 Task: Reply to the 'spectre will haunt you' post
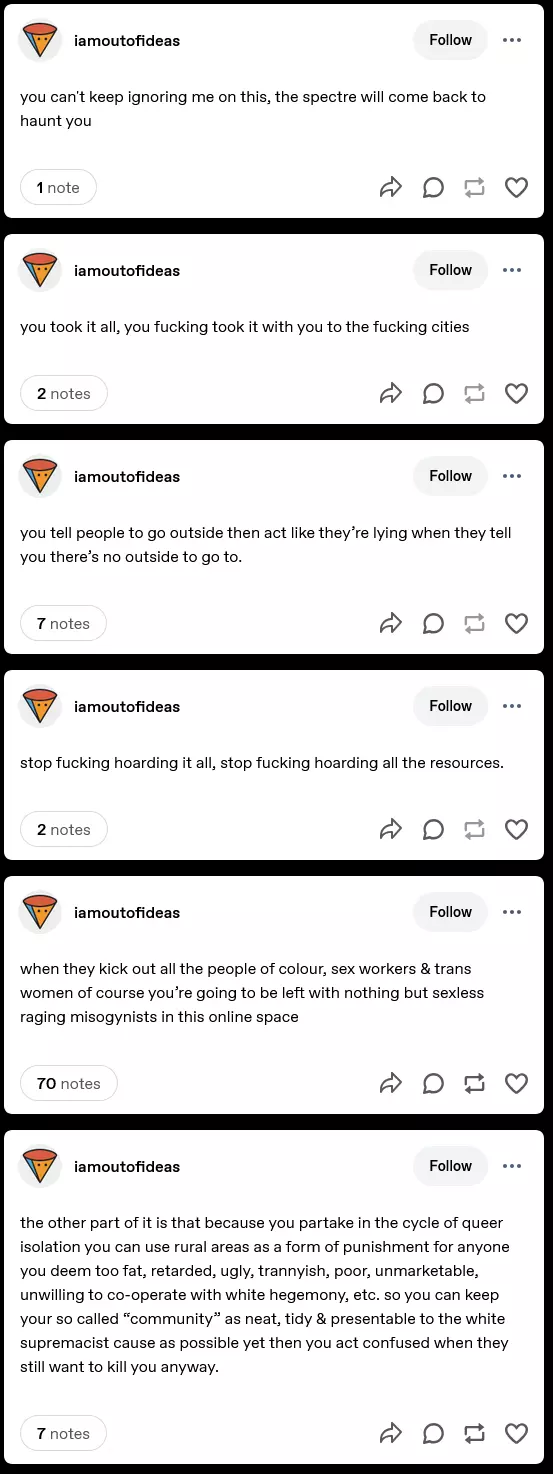pyautogui.click(x=433, y=187)
